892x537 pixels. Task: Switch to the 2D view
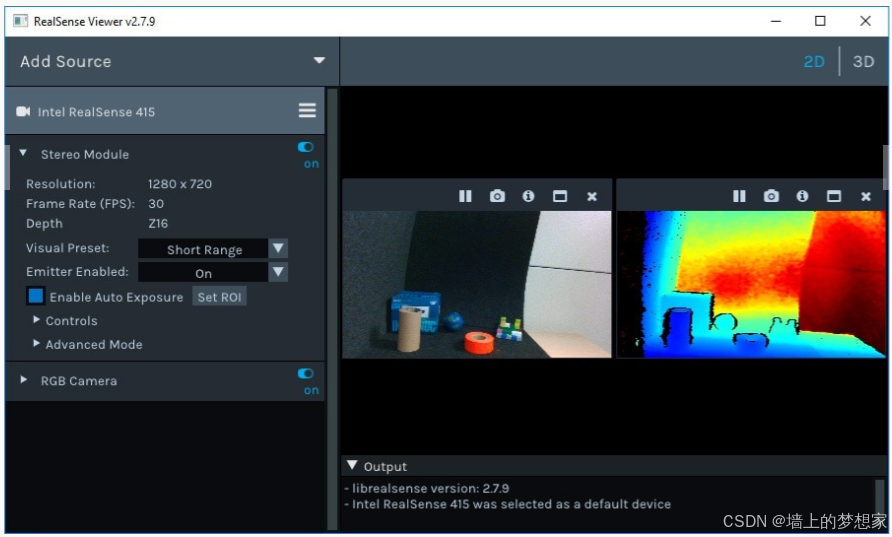tap(814, 61)
